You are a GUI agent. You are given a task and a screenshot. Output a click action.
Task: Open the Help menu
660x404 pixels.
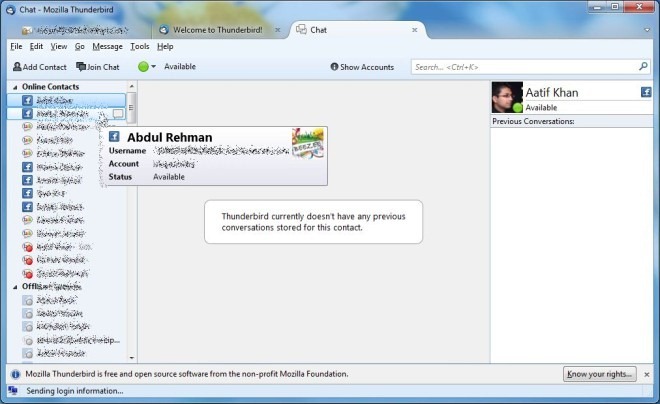pos(165,46)
